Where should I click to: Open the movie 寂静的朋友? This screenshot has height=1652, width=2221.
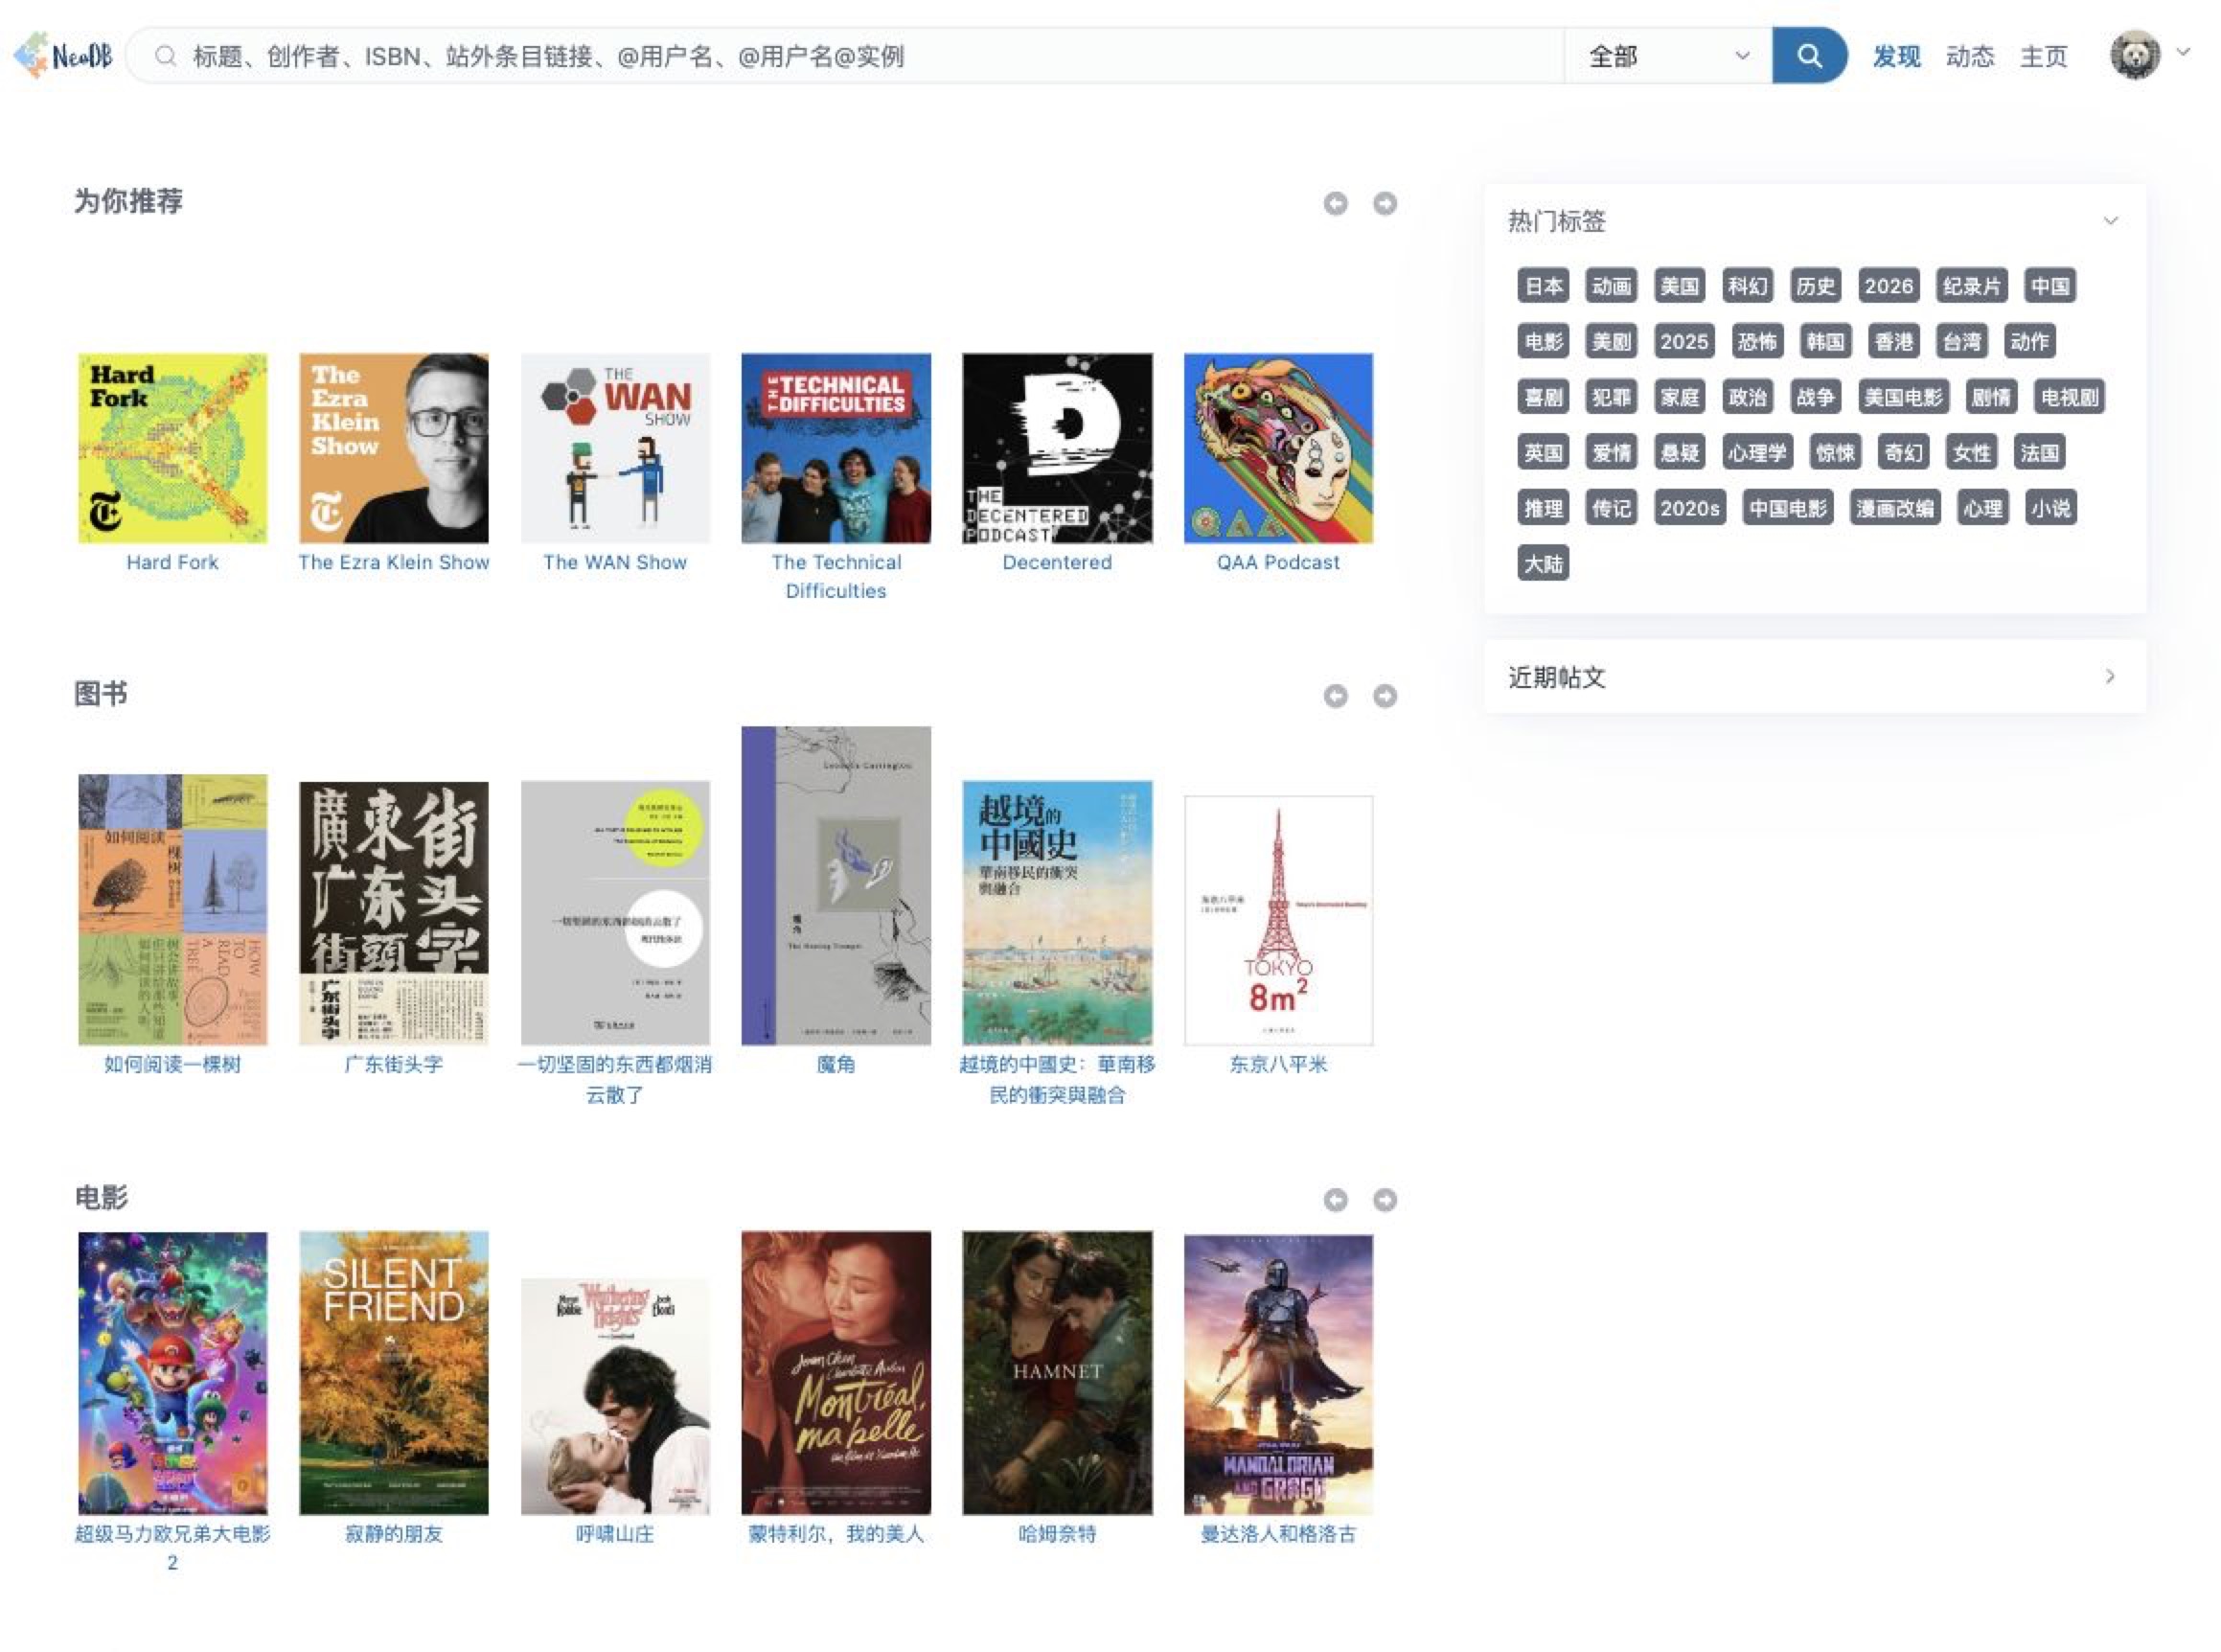tap(394, 1534)
